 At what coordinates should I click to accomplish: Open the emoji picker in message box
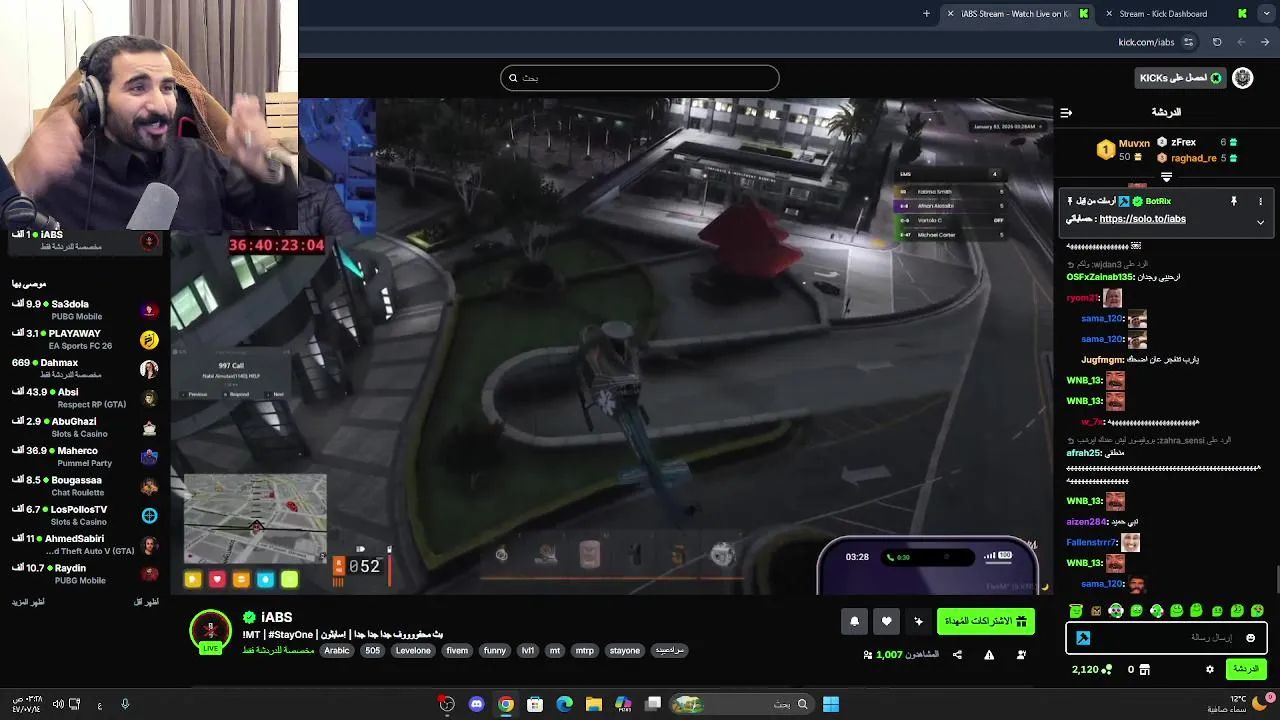coord(1250,638)
